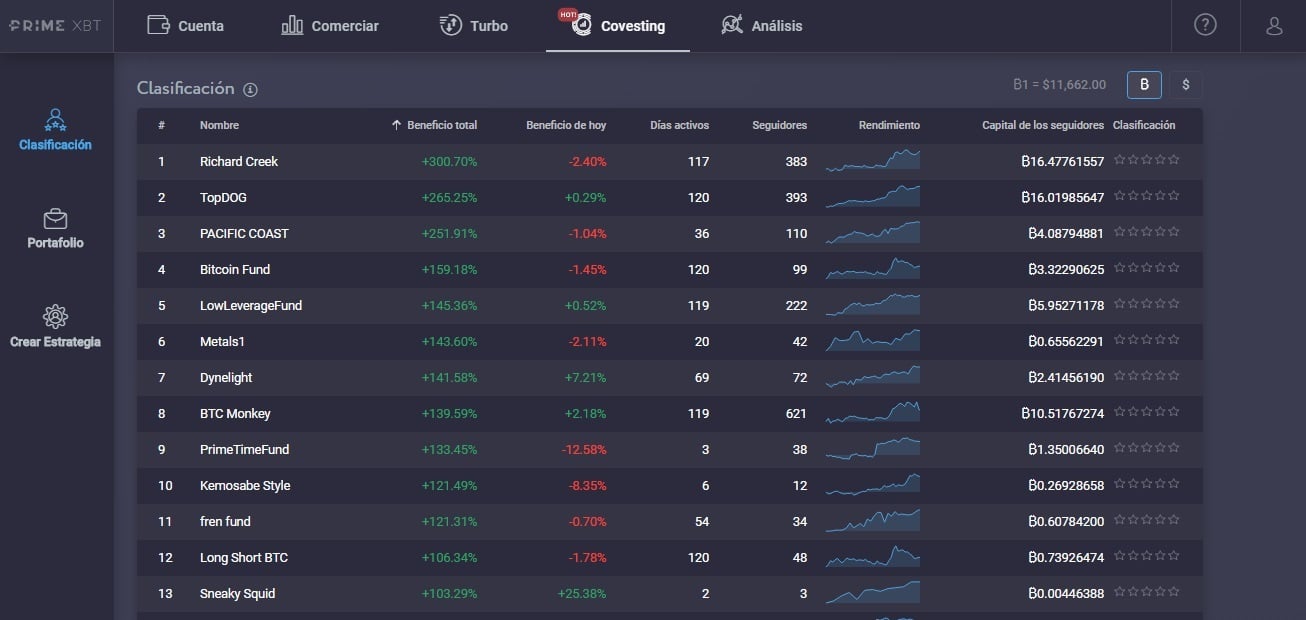Image resolution: width=1306 pixels, height=620 pixels.
Task: Switch to the Turbo tab
Action: 474,26
